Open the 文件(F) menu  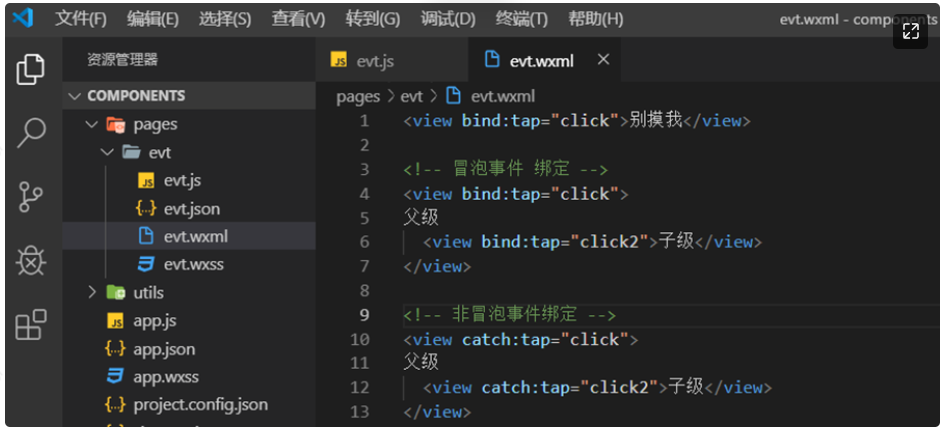click(81, 19)
